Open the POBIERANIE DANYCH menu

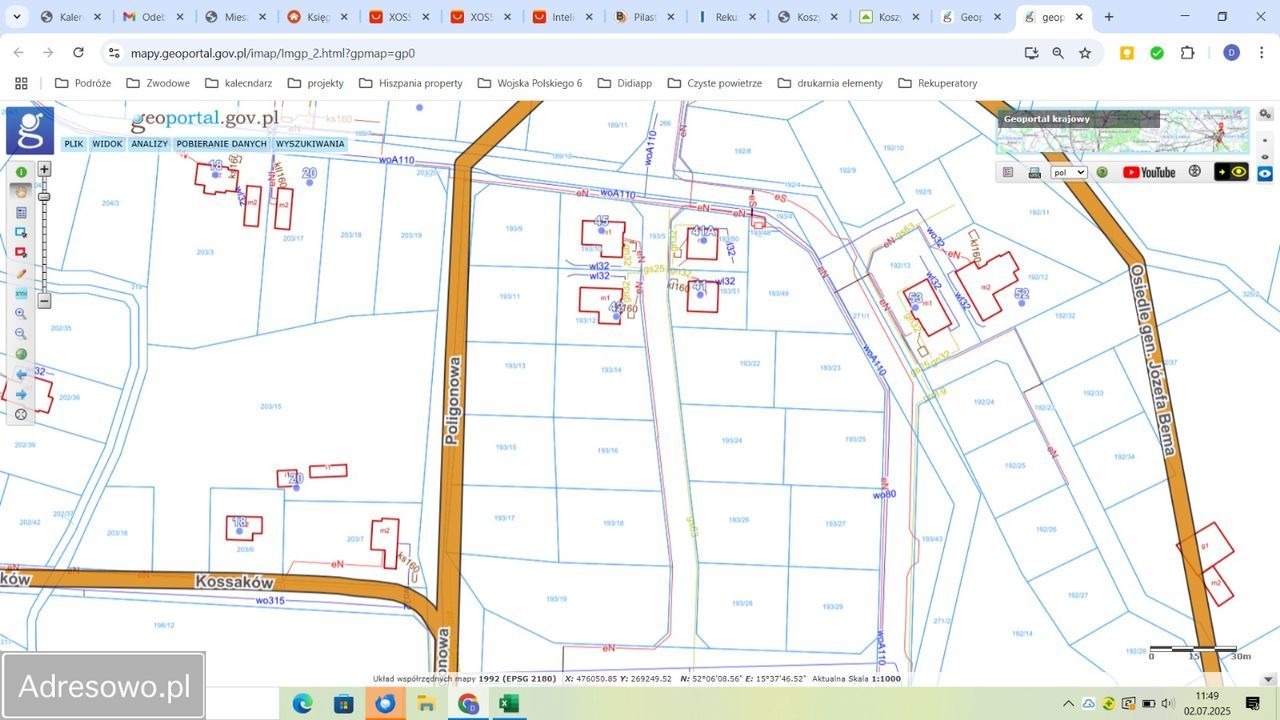(222, 144)
